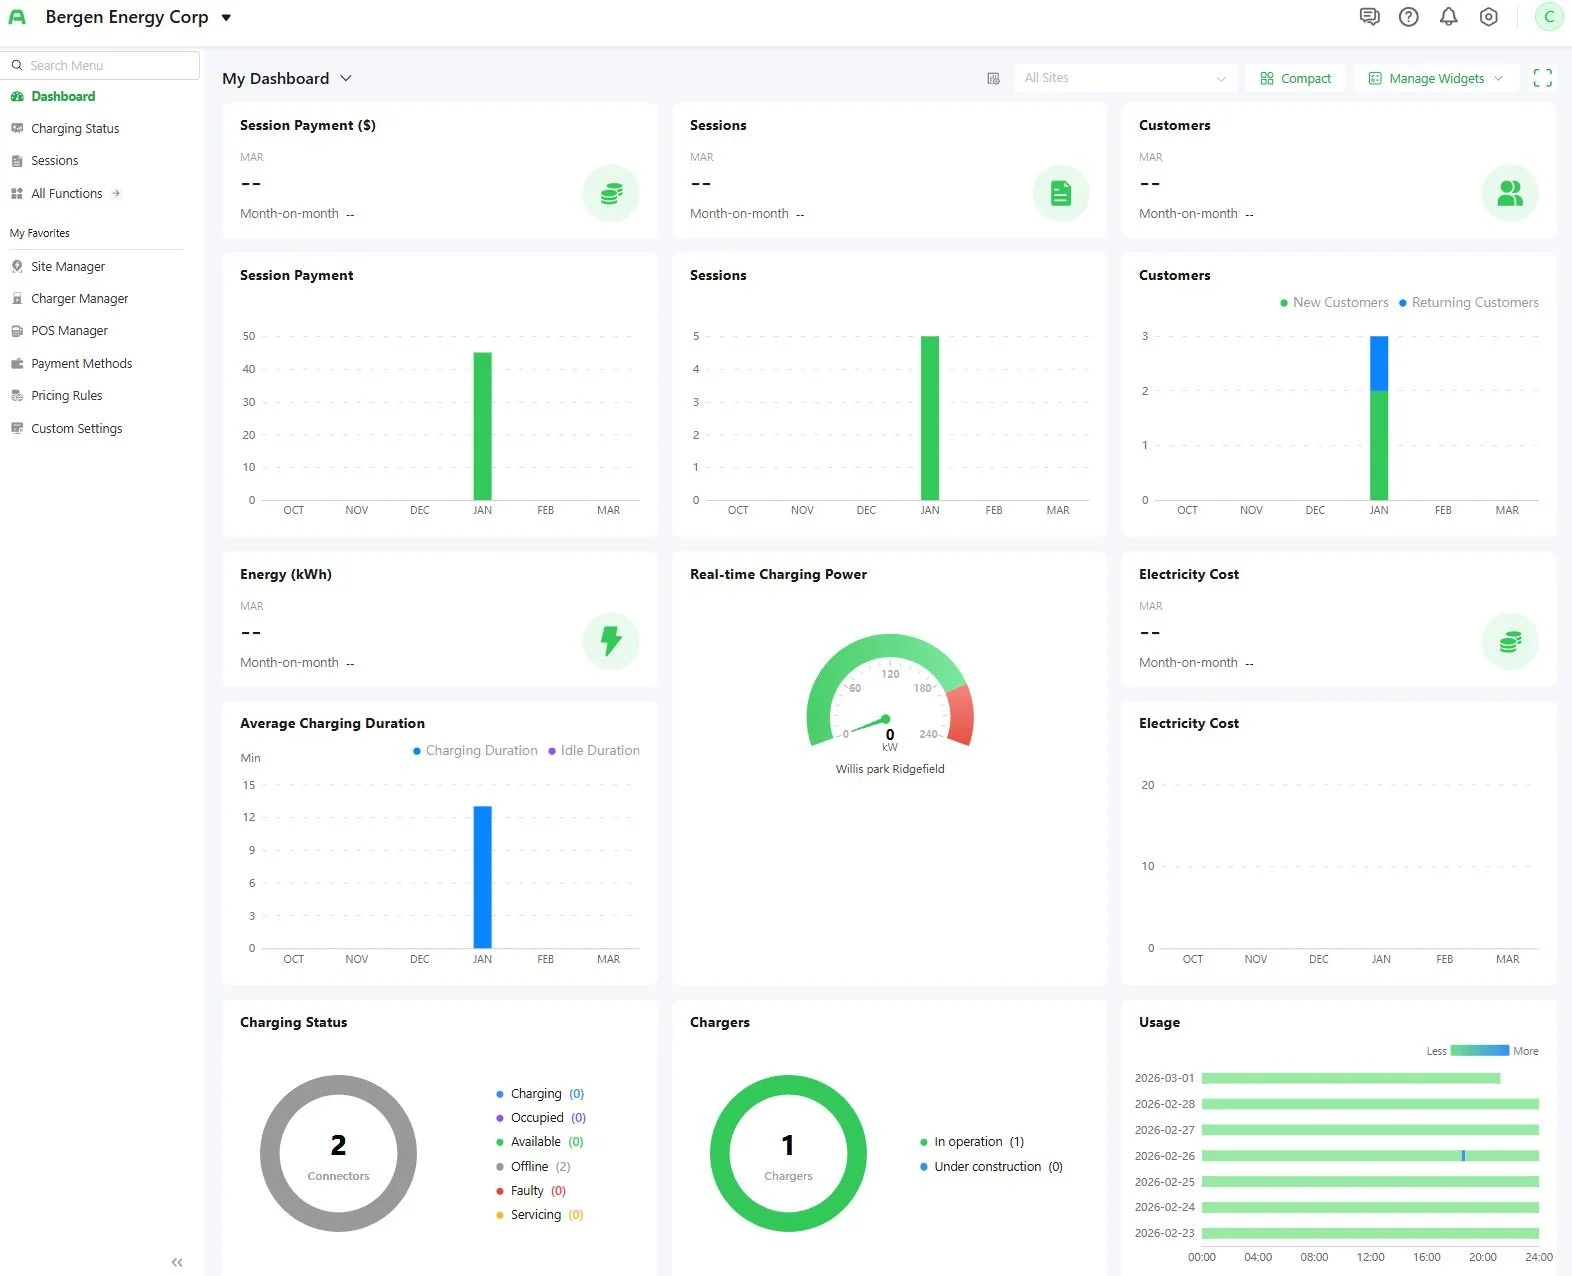1572x1276 pixels.
Task: Toggle Returning Customers legend series
Action: [x=1468, y=302]
